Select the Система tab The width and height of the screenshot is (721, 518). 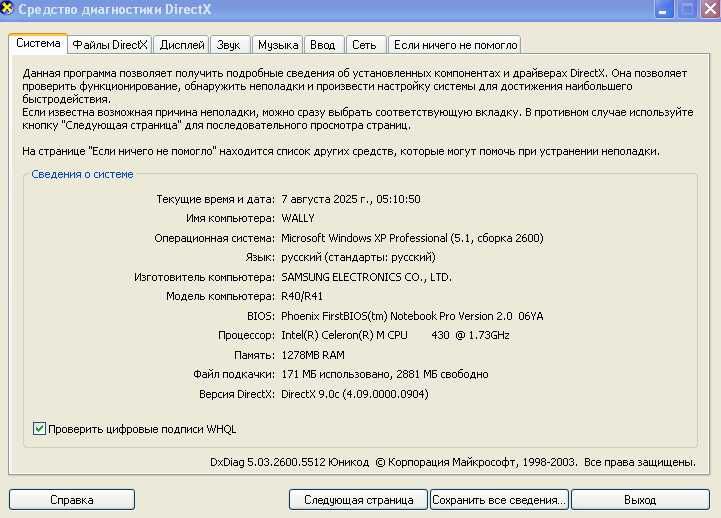click(38, 44)
